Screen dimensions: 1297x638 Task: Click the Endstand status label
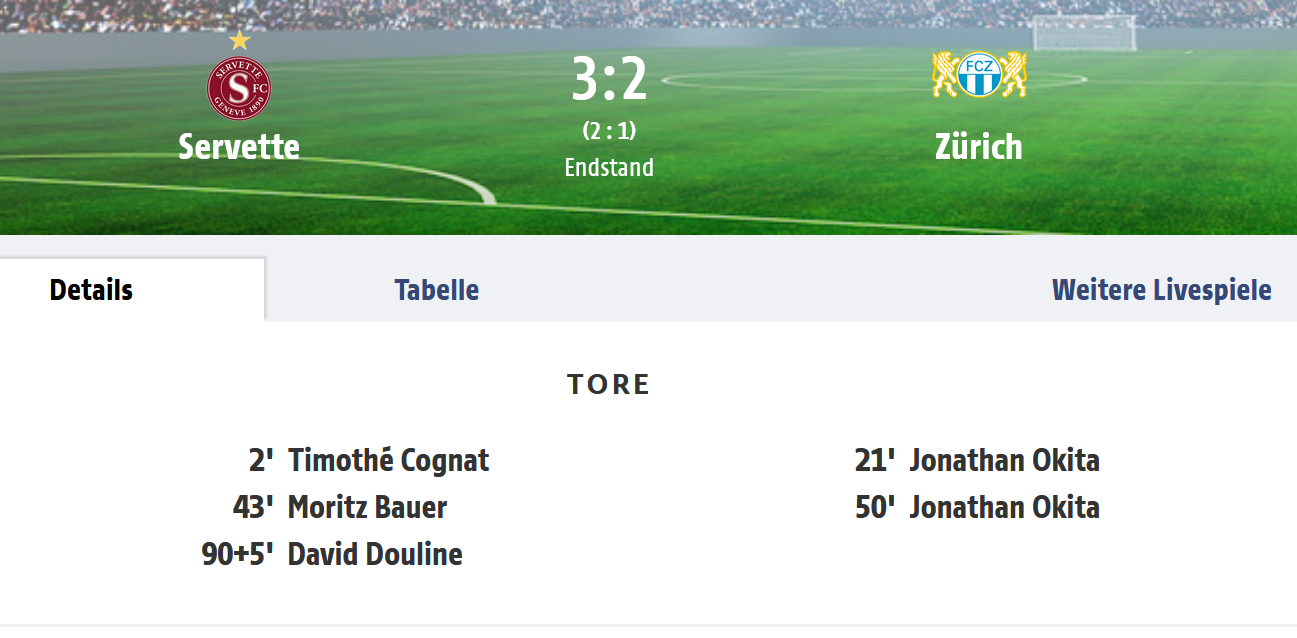pos(609,167)
